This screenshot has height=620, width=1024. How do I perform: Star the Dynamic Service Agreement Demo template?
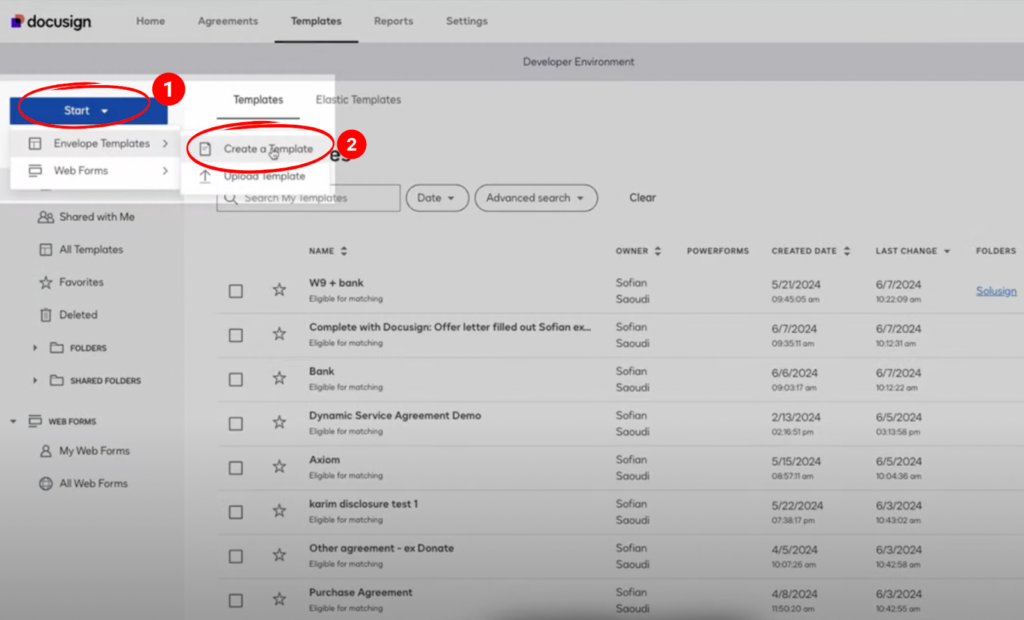[280, 422]
